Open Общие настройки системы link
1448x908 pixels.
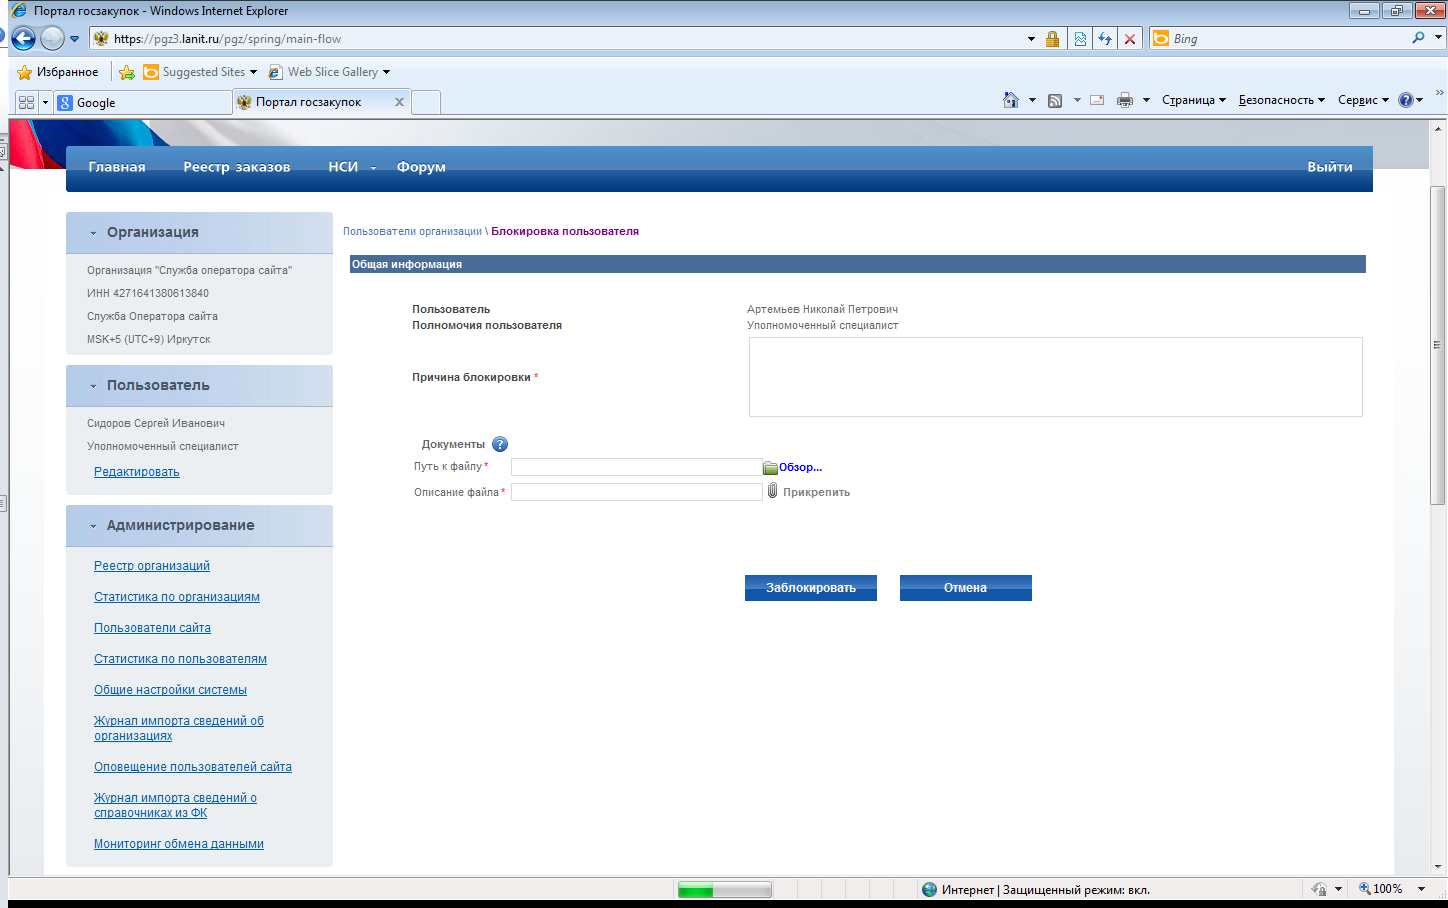tap(171, 690)
